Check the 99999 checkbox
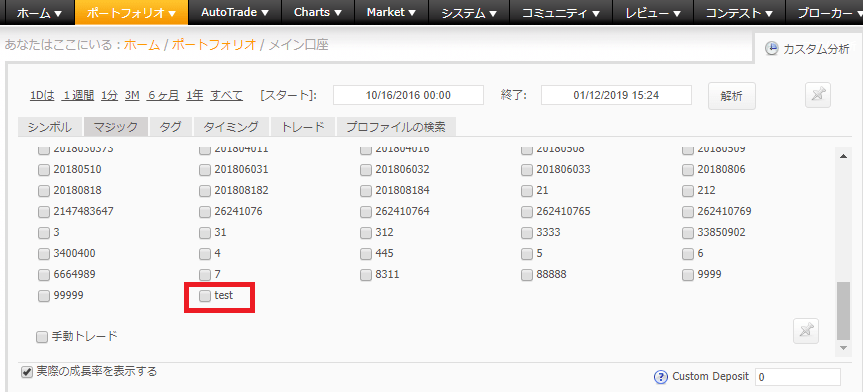Viewport: 863px width, 392px height. [x=43, y=296]
